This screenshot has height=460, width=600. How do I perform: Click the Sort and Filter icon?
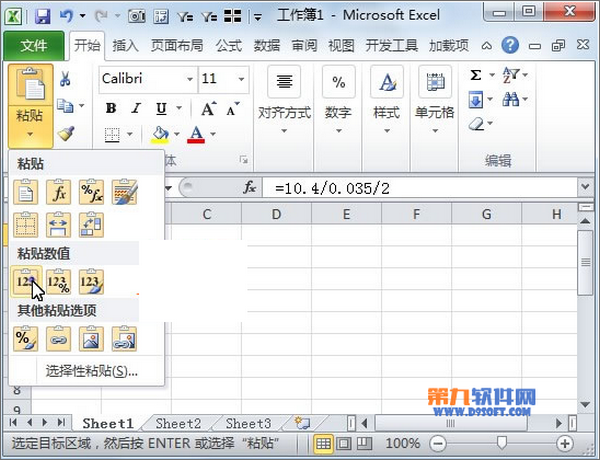(x=511, y=75)
